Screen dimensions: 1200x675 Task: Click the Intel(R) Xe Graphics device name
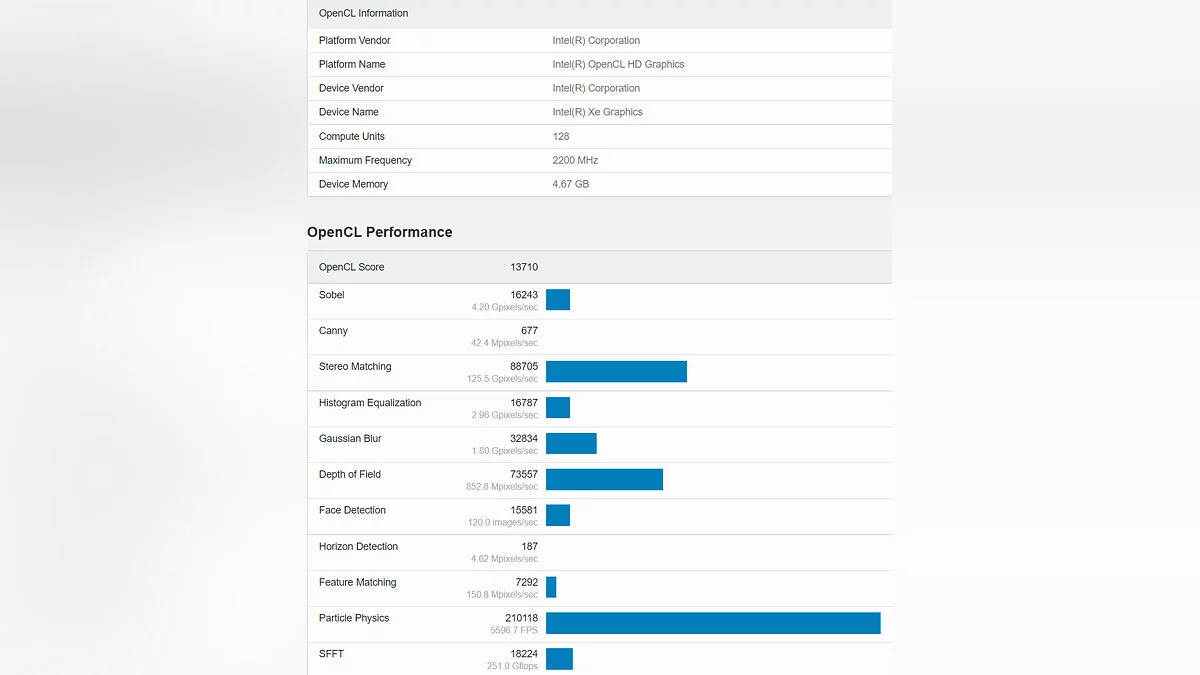tap(597, 112)
